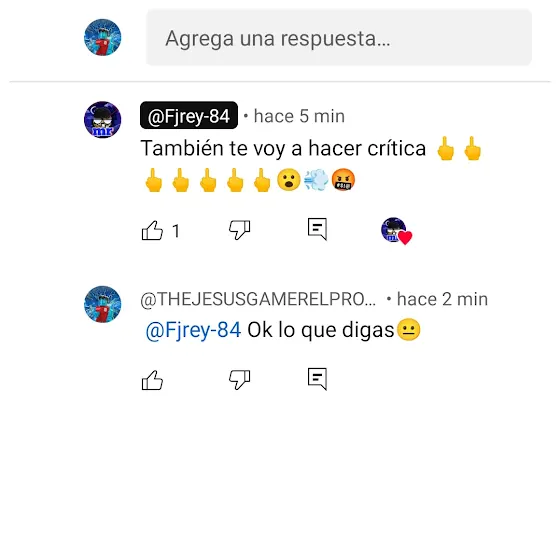This screenshot has height=560, width=560.
Task: Open the @Fjrey-84 channel name badge
Action: tap(189, 115)
